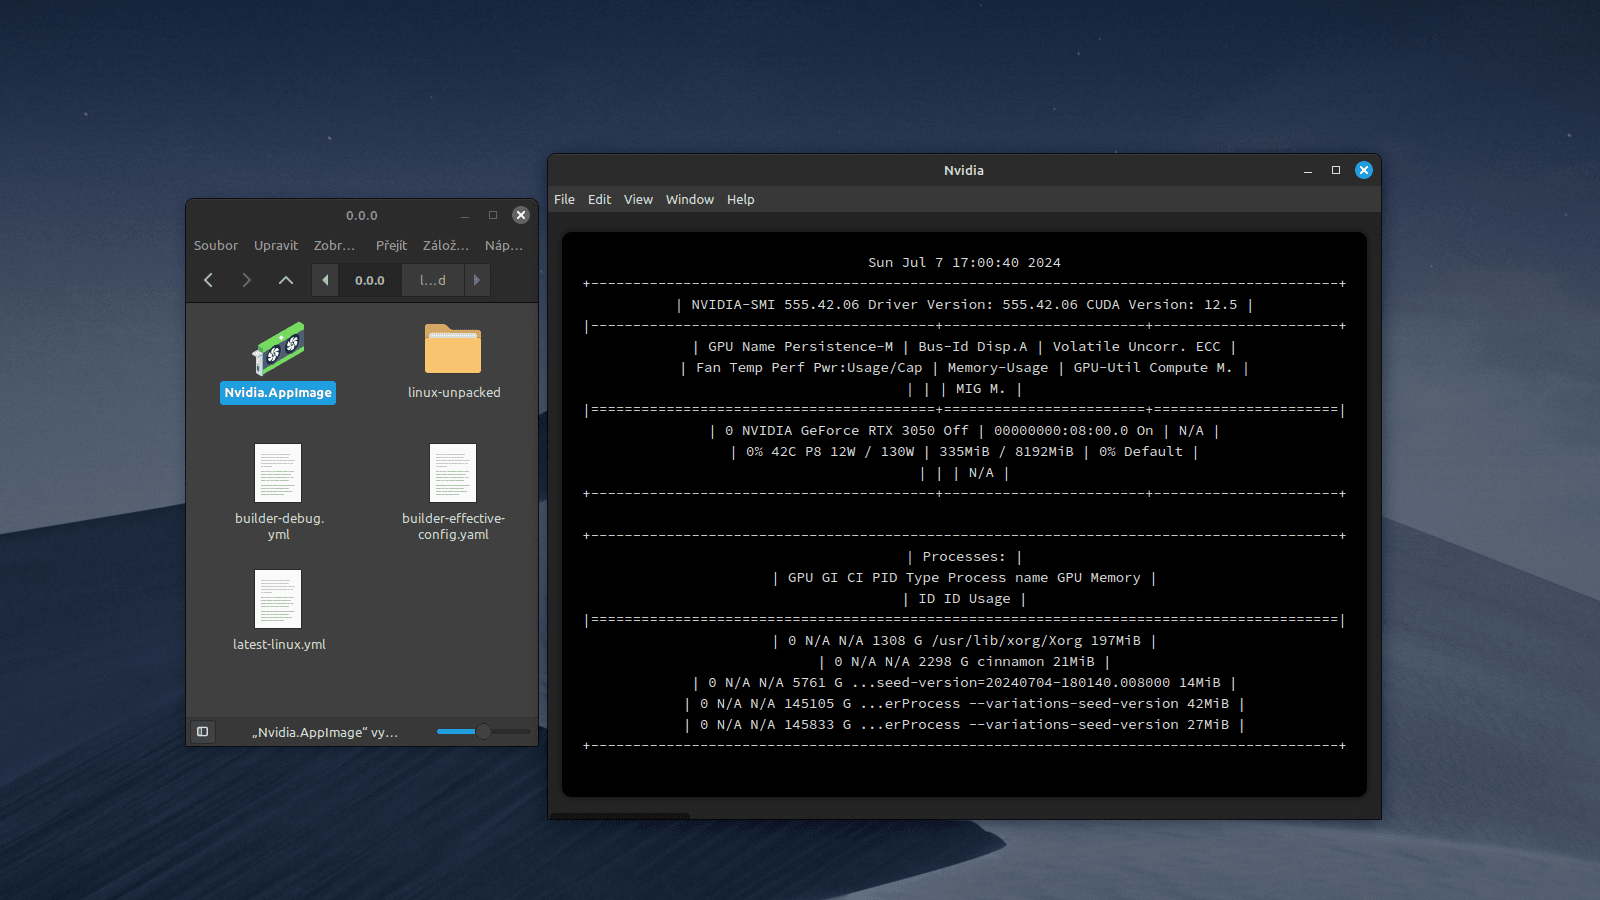Select the latest-linux.yml file icon

[278, 599]
